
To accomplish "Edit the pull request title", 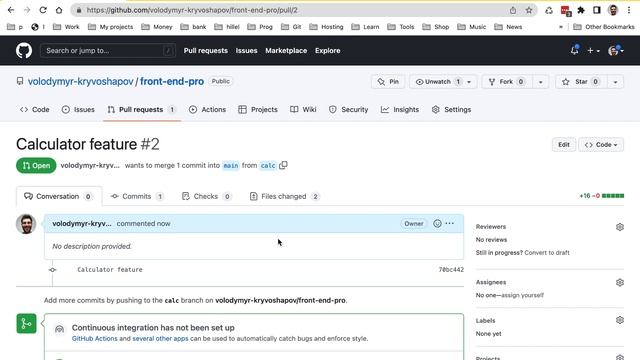I will point(564,144).
